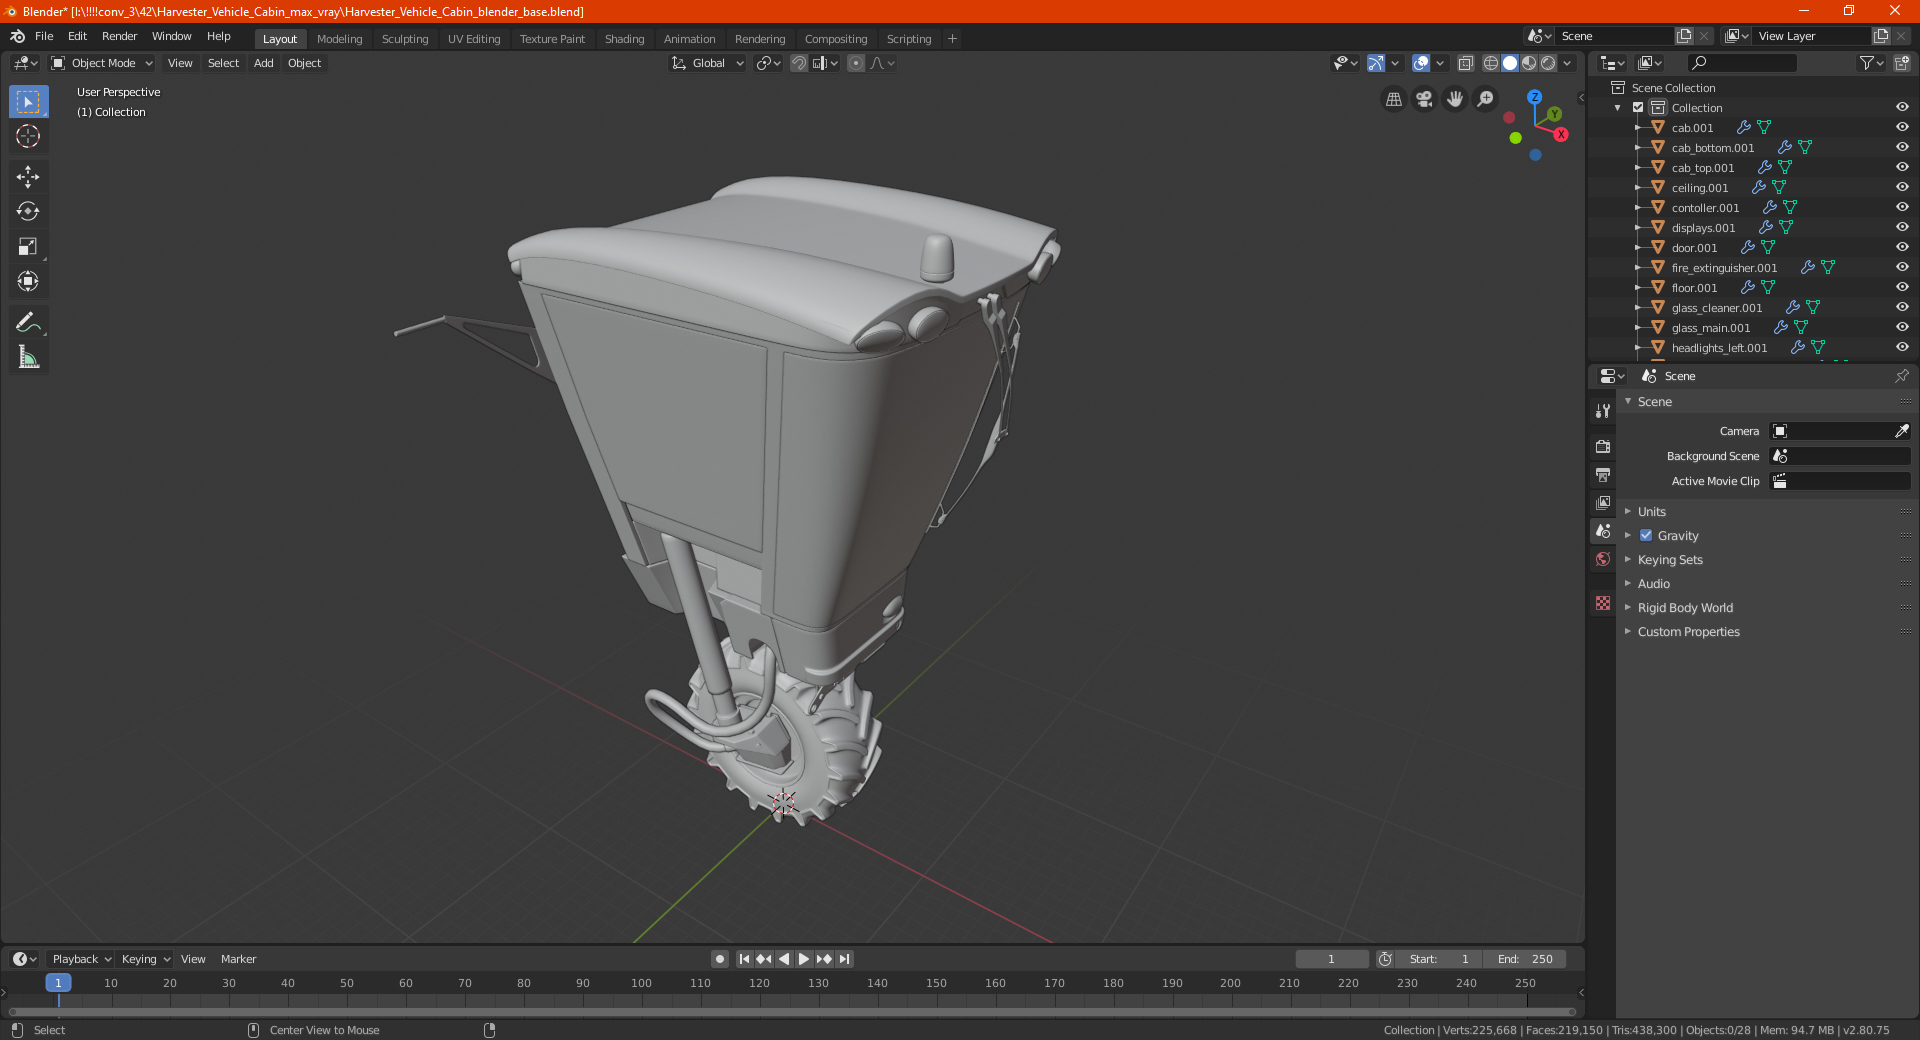Open the Render properties tab
The height and width of the screenshot is (1040, 1920).
(x=1603, y=446)
